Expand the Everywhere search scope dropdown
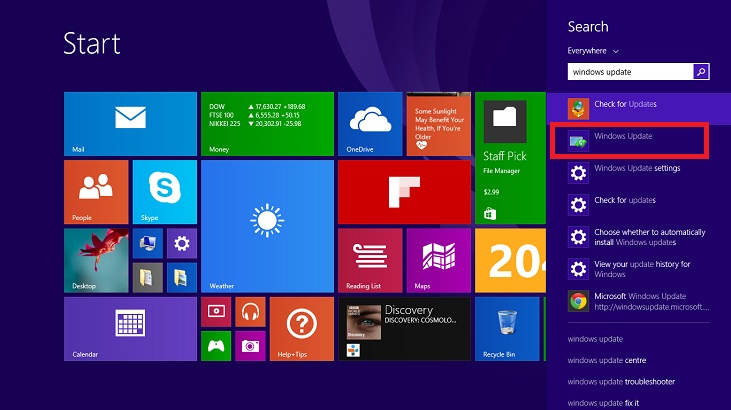731x410 pixels. 594,50
